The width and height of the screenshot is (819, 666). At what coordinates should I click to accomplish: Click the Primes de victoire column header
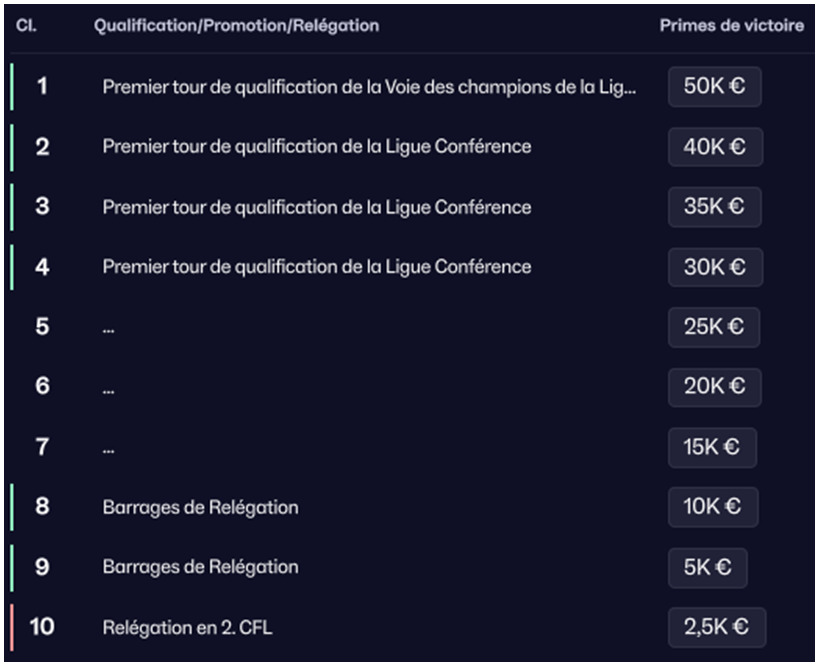[731, 26]
